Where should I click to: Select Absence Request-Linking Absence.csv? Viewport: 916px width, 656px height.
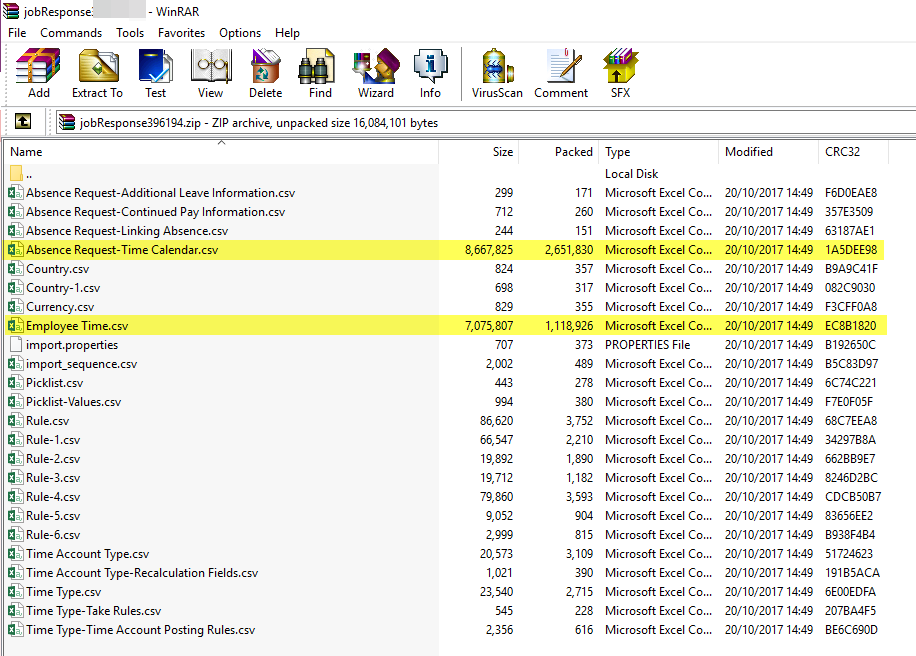pyautogui.click(x=127, y=231)
